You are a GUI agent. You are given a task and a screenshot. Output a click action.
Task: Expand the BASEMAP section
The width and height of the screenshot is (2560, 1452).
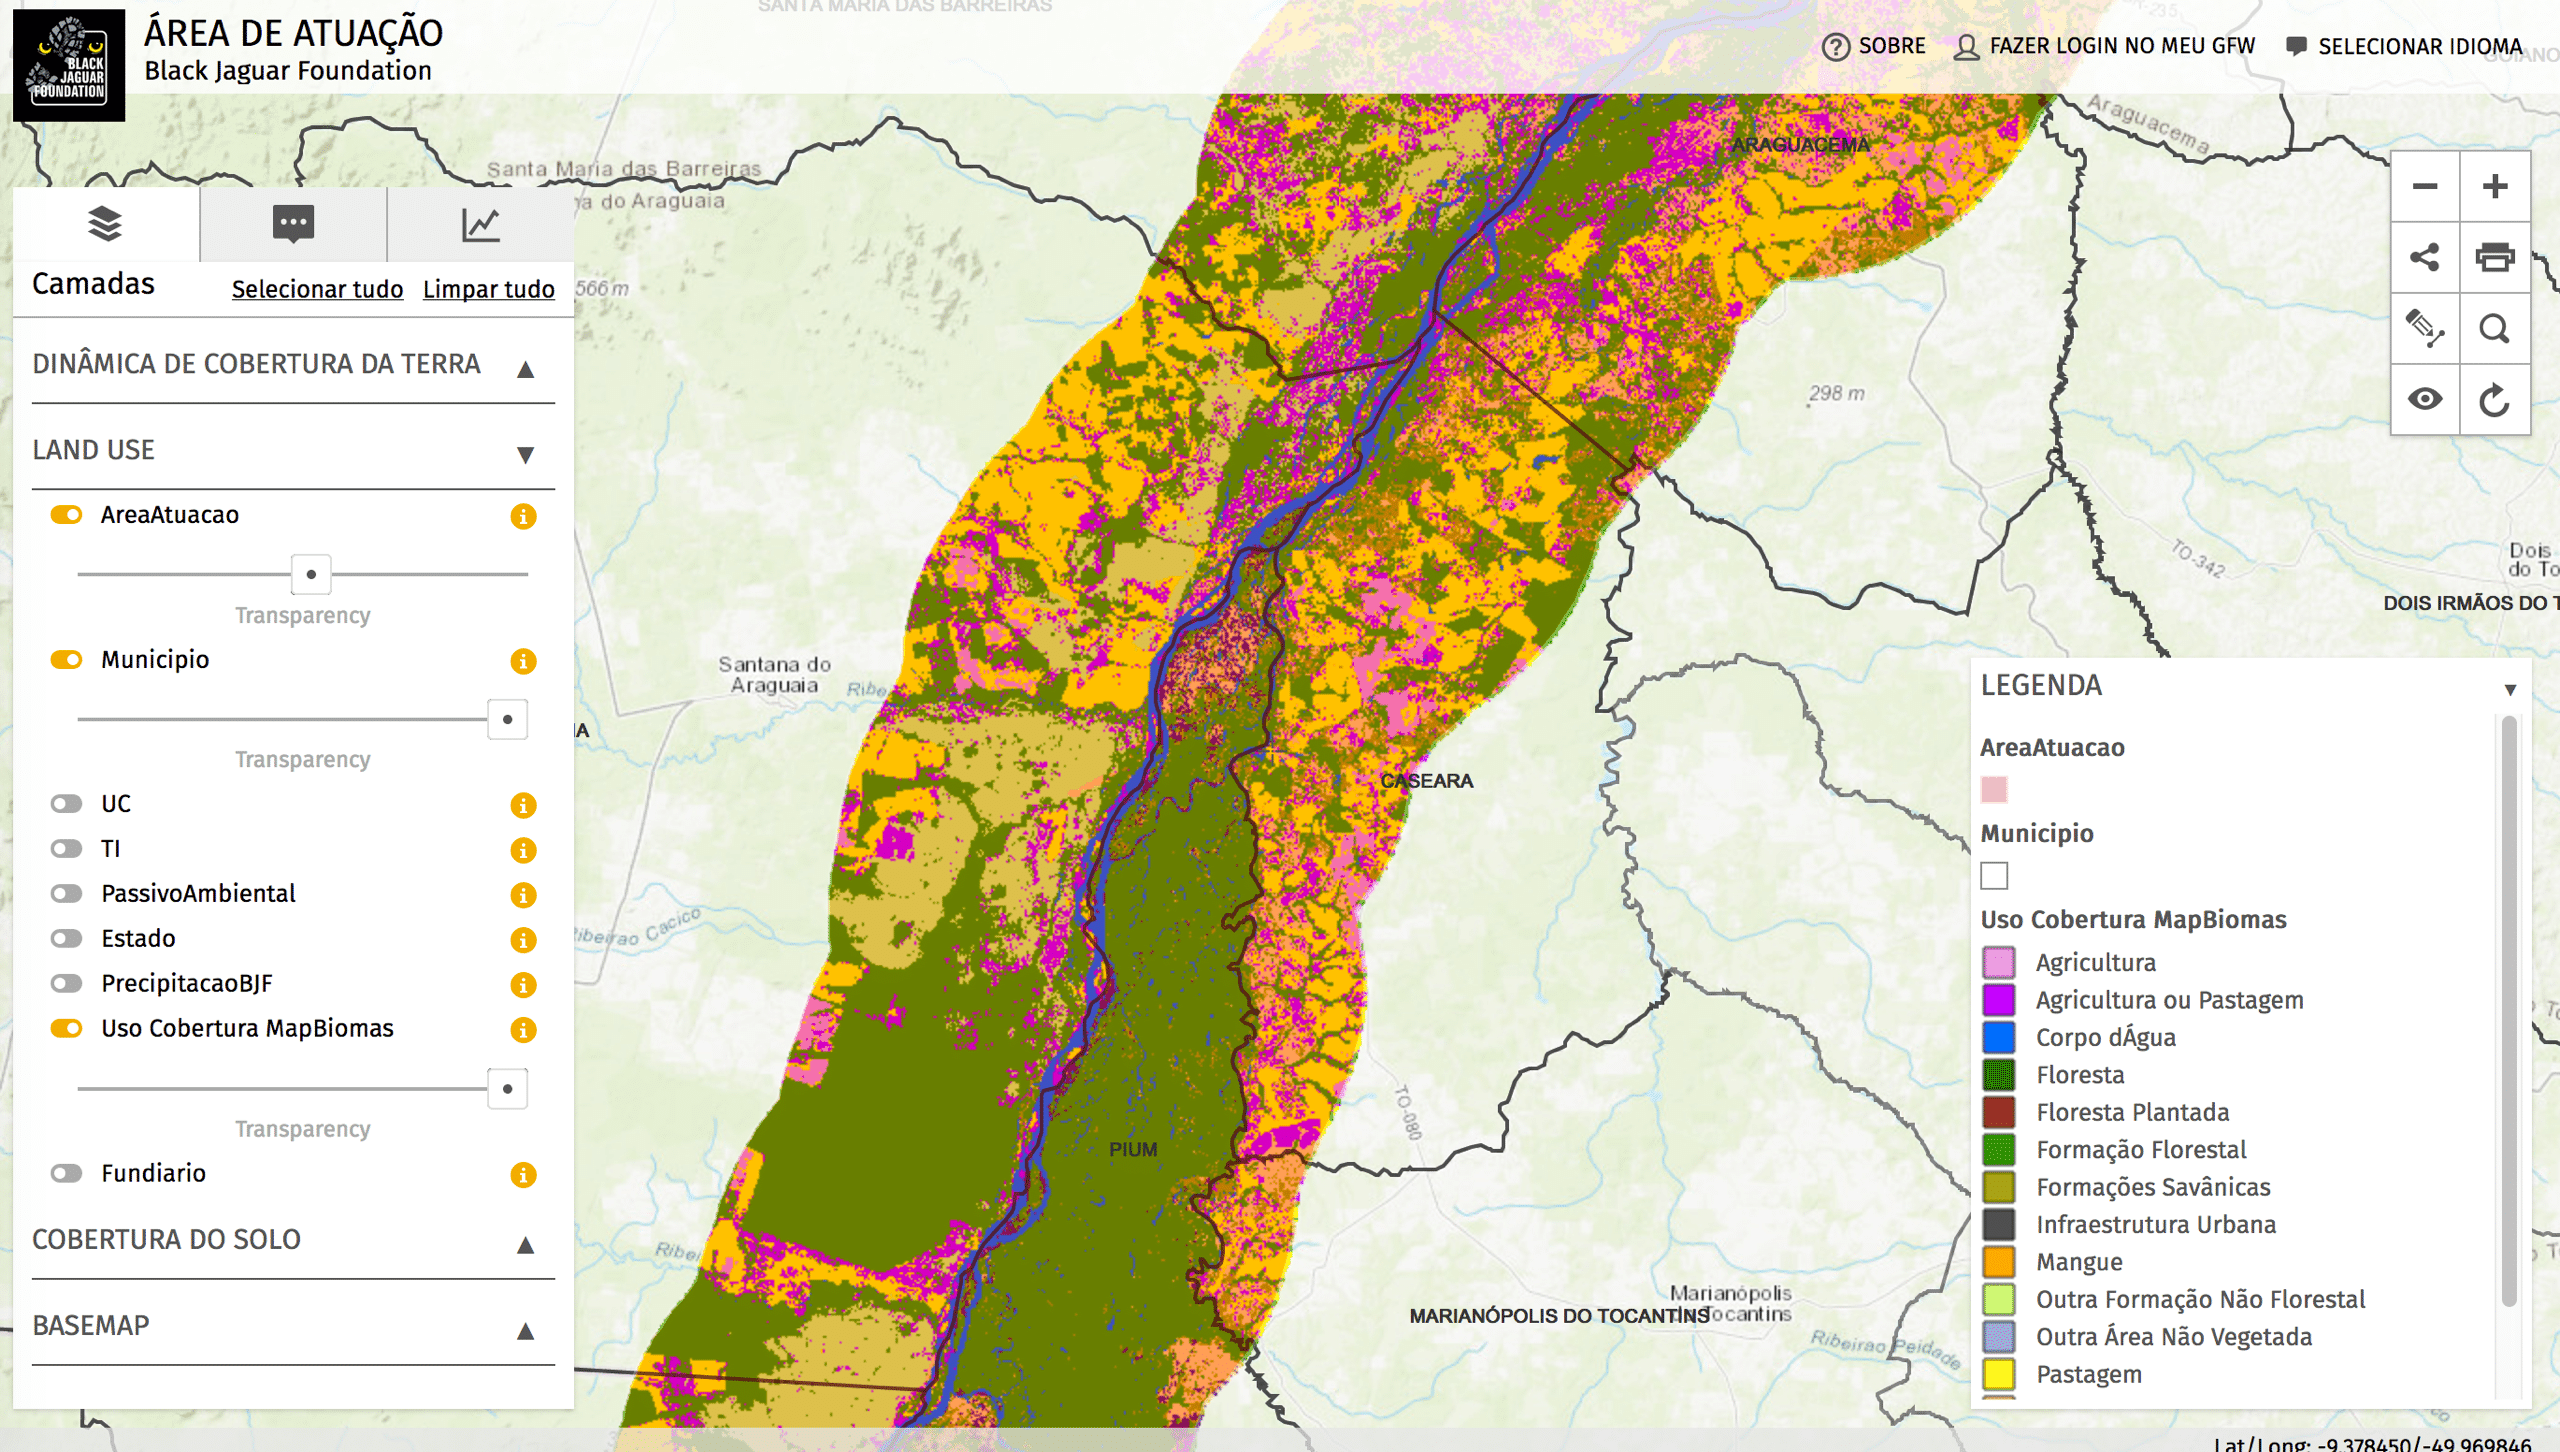tap(525, 1331)
